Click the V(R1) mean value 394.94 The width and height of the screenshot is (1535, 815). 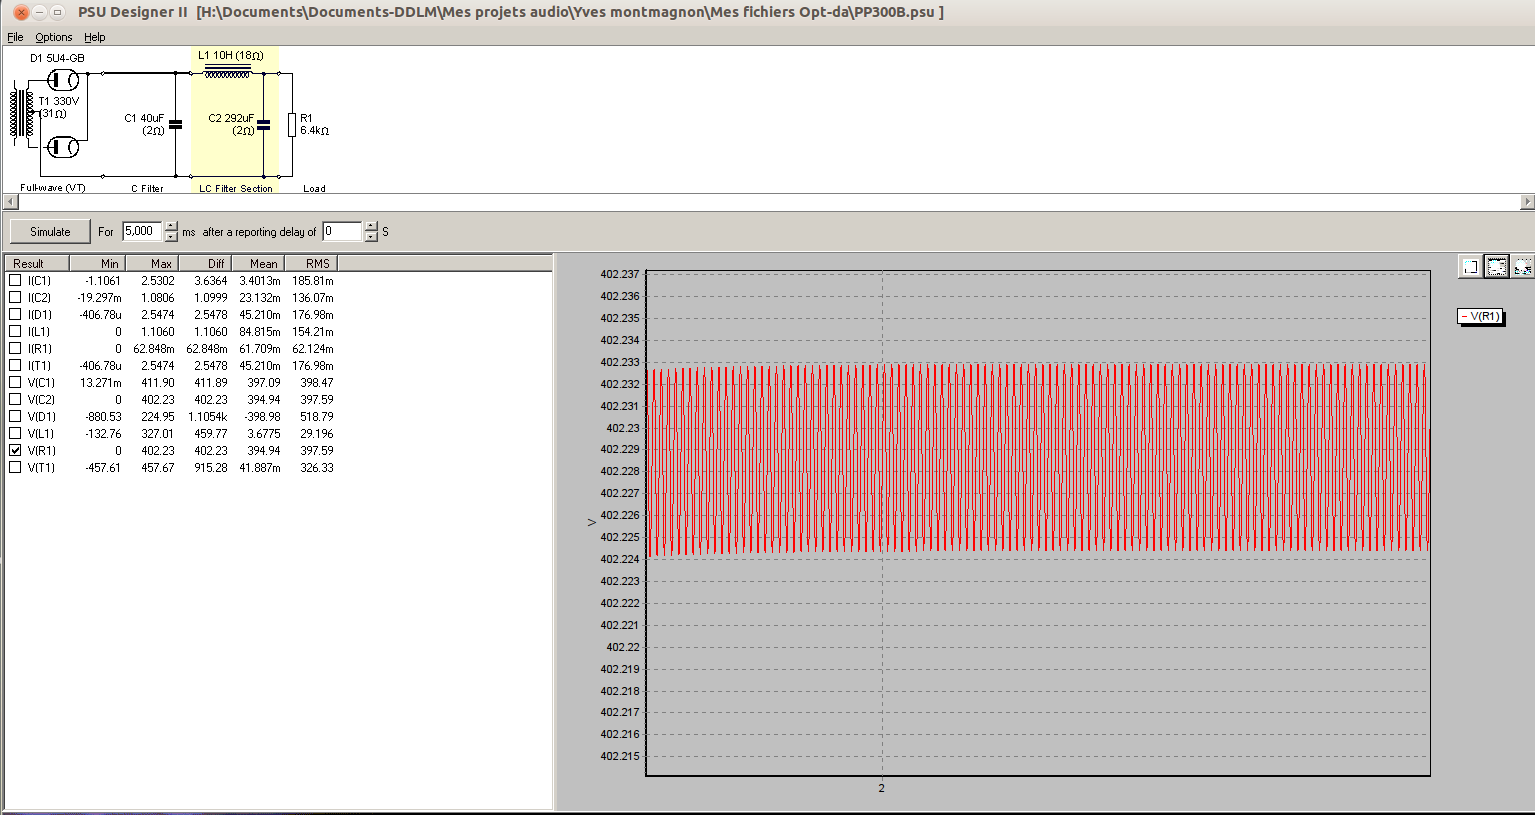[x=263, y=450]
